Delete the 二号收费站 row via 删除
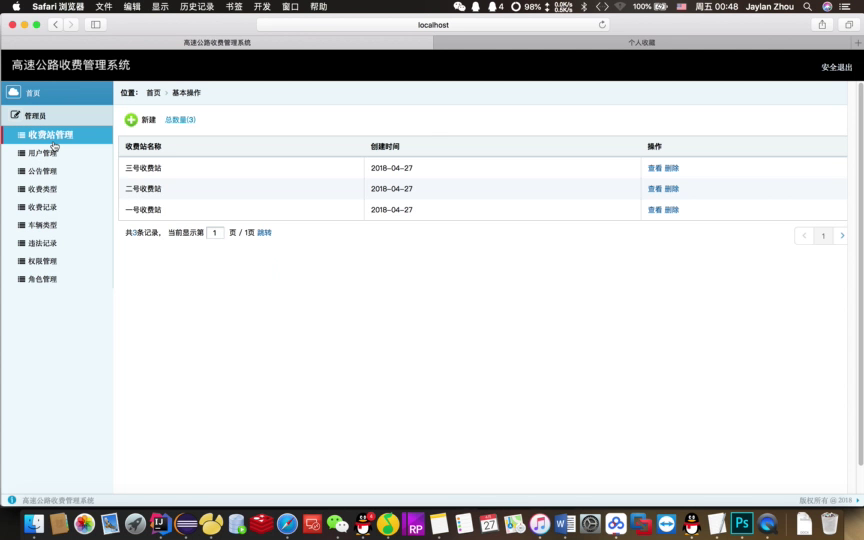The height and width of the screenshot is (540, 864). tap(672, 189)
